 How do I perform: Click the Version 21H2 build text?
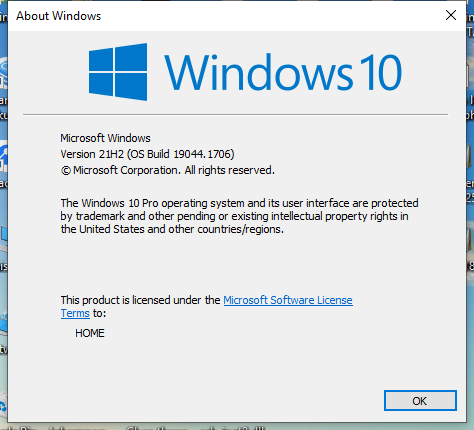(147, 154)
